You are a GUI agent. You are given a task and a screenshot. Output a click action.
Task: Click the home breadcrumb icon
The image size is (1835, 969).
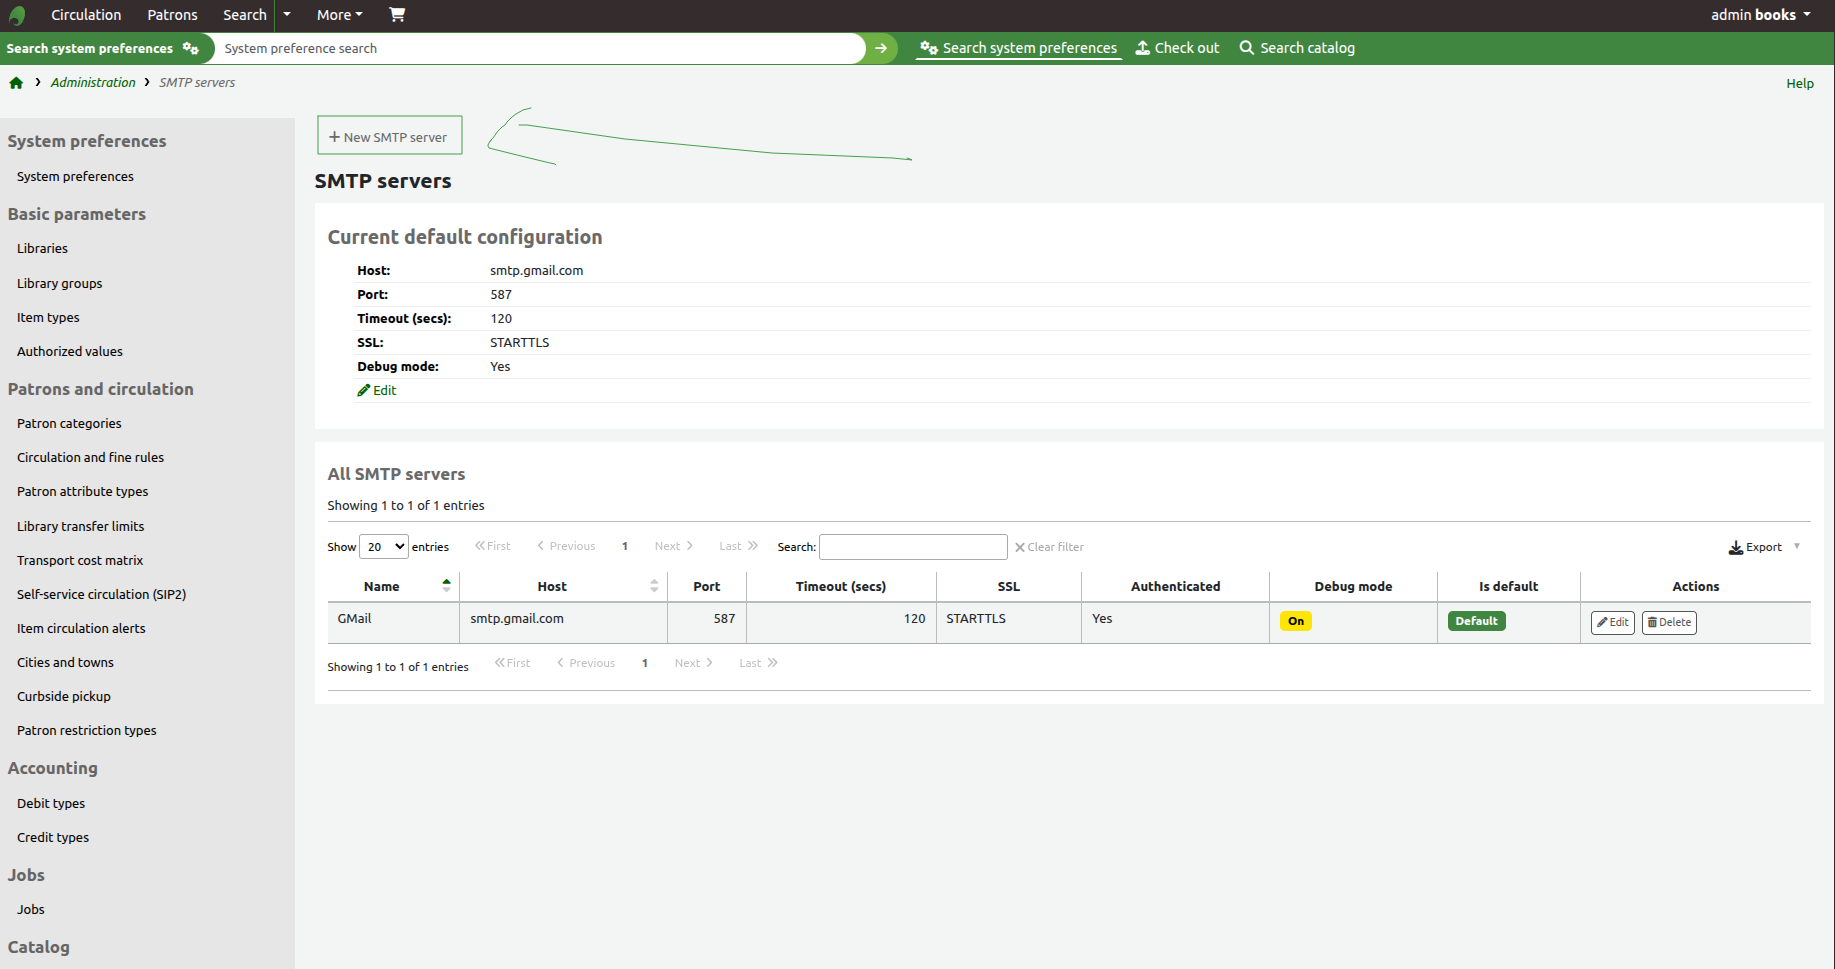pyautogui.click(x=16, y=83)
